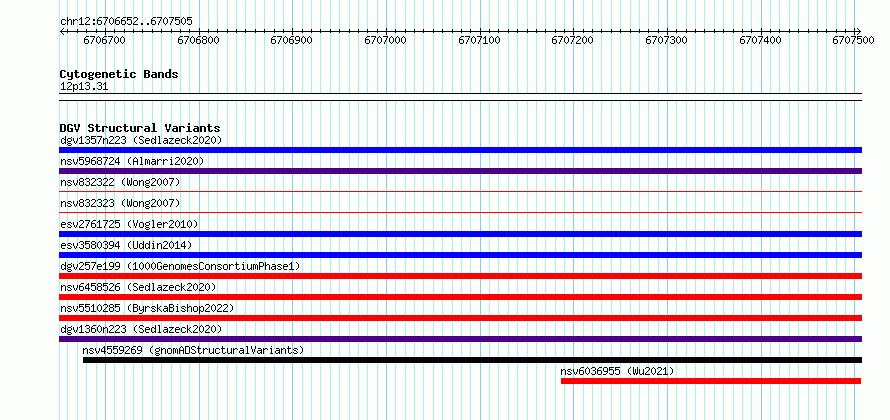Click the blue bar under esv3580394

[x=460, y=255]
